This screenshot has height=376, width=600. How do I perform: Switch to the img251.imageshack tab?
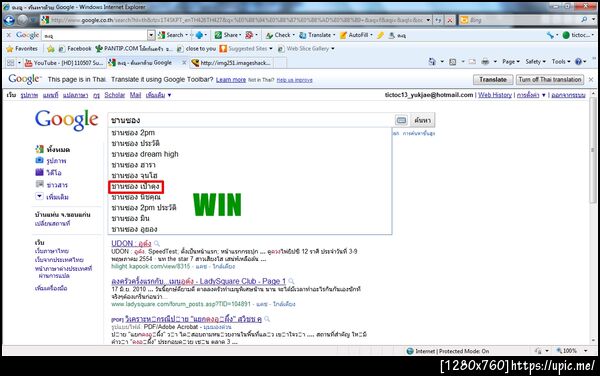(x=232, y=63)
